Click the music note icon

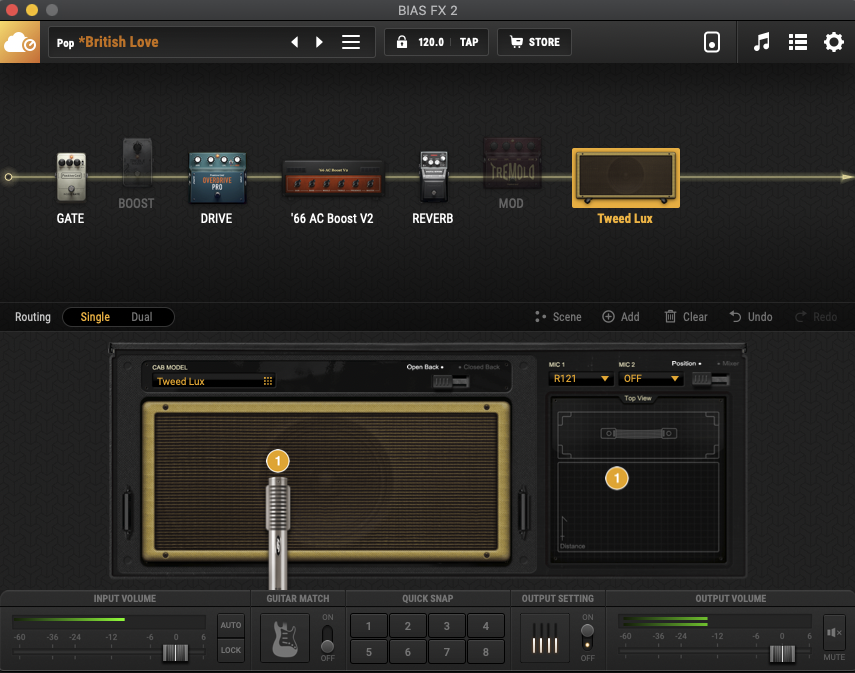pos(762,42)
